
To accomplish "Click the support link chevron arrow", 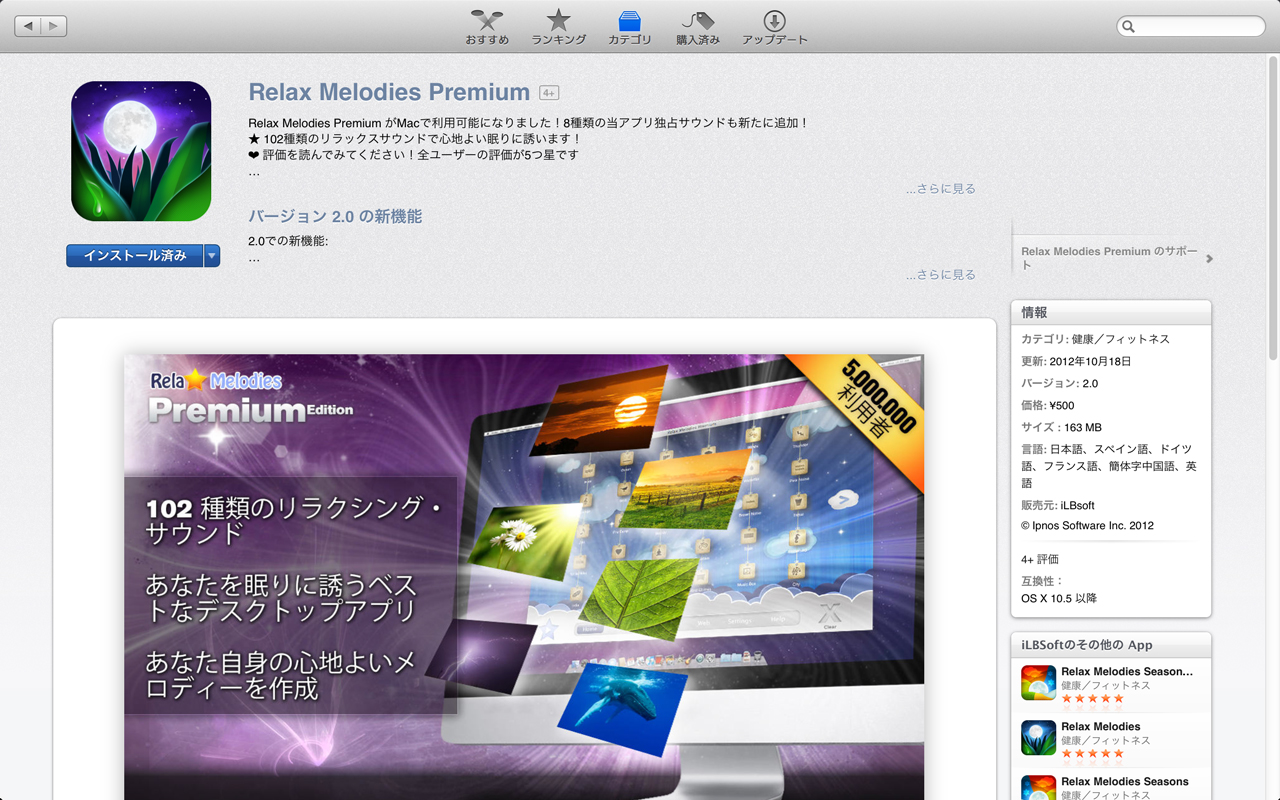I will click(x=1209, y=258).
